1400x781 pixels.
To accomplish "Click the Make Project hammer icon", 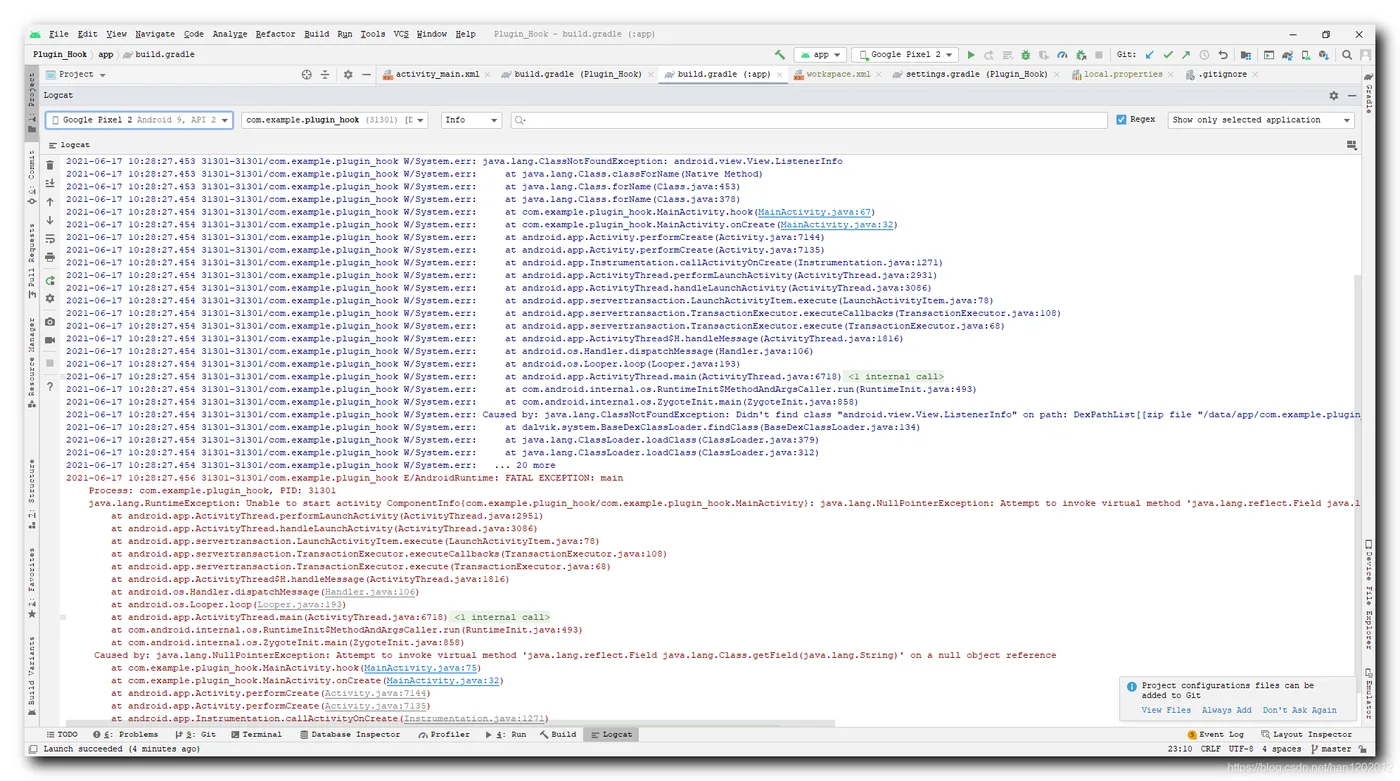I will pos(780,55).
